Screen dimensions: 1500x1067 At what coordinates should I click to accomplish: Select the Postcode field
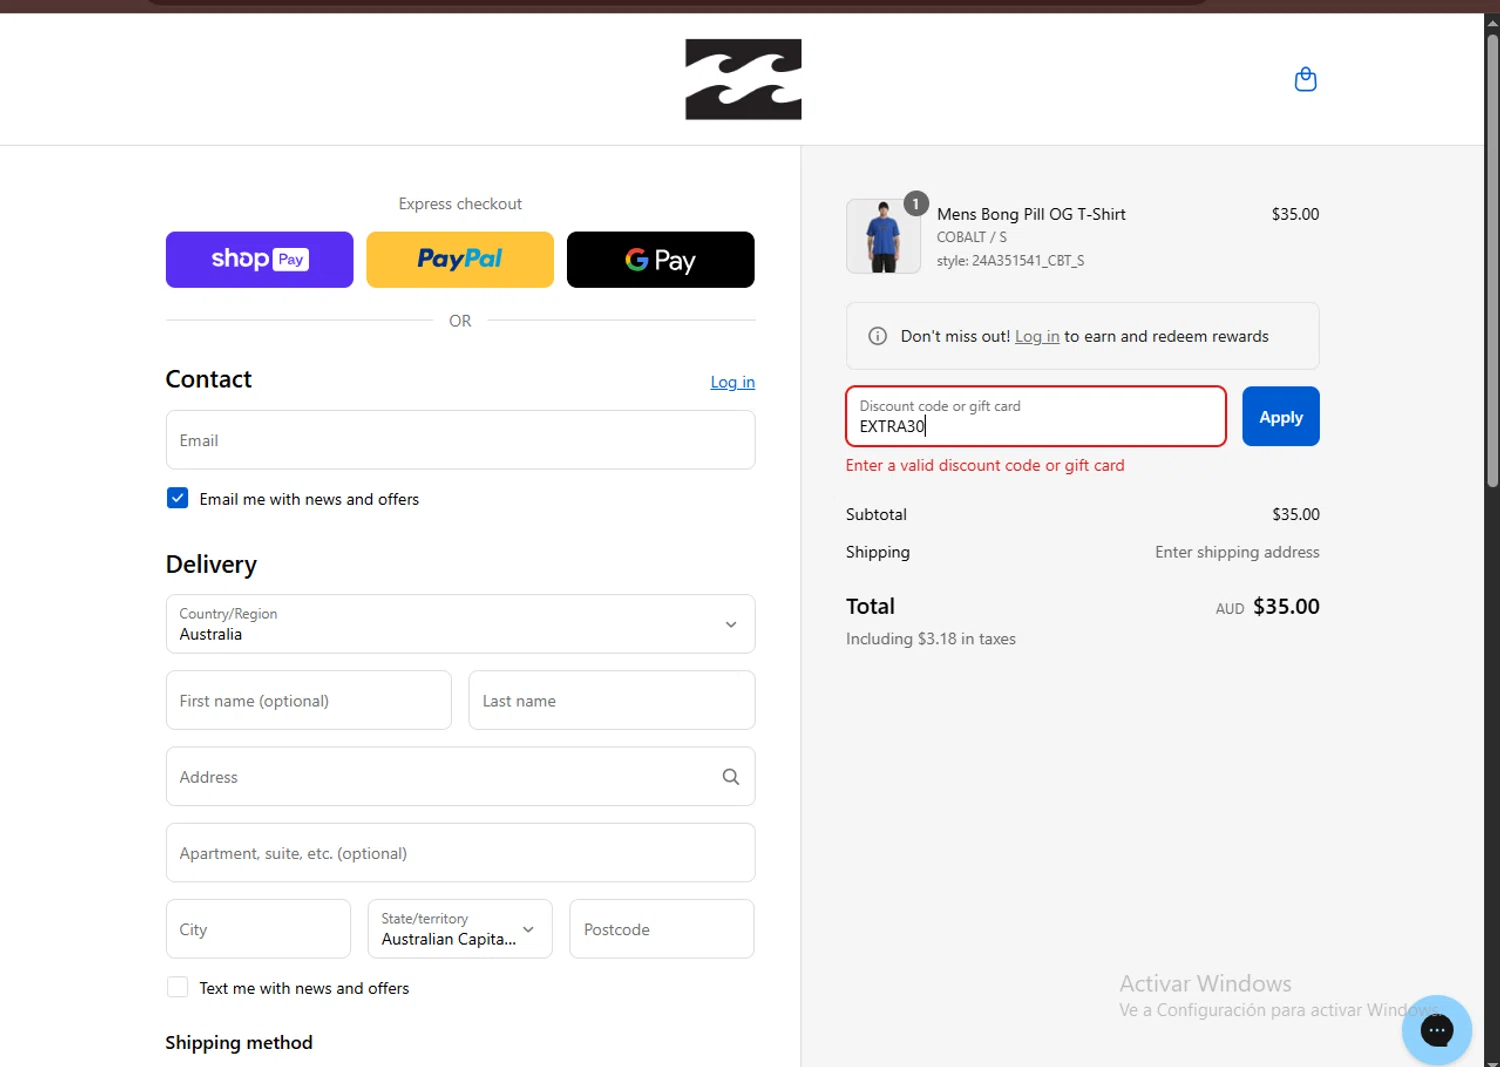tap(662, 929)
